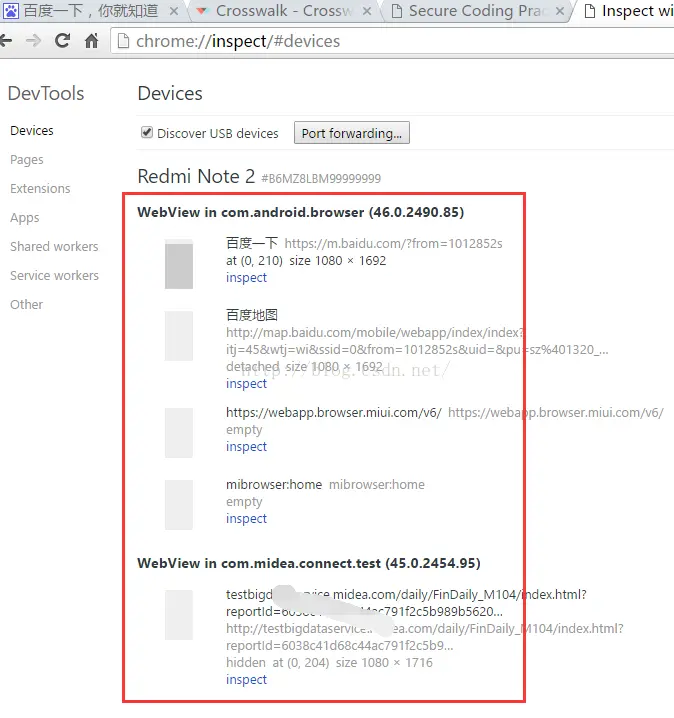This screenshot has height=718, width=674.
Task: Click the Baidu paw favicon tab icon
Action: pos(10,11)
